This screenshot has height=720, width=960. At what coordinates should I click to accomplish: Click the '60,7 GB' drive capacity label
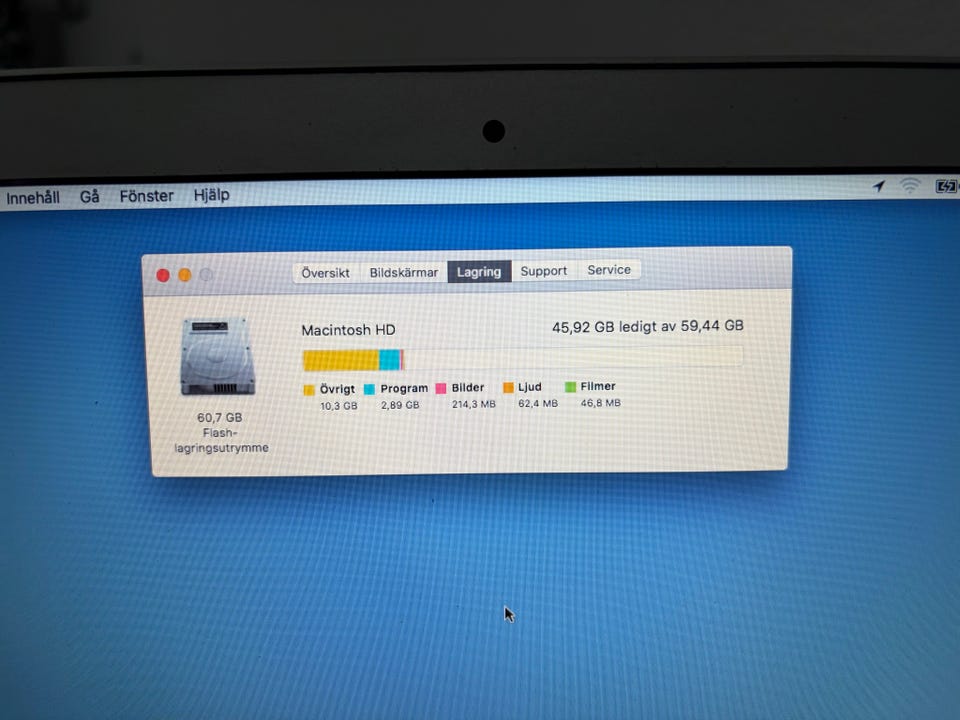tap(220, 418)
